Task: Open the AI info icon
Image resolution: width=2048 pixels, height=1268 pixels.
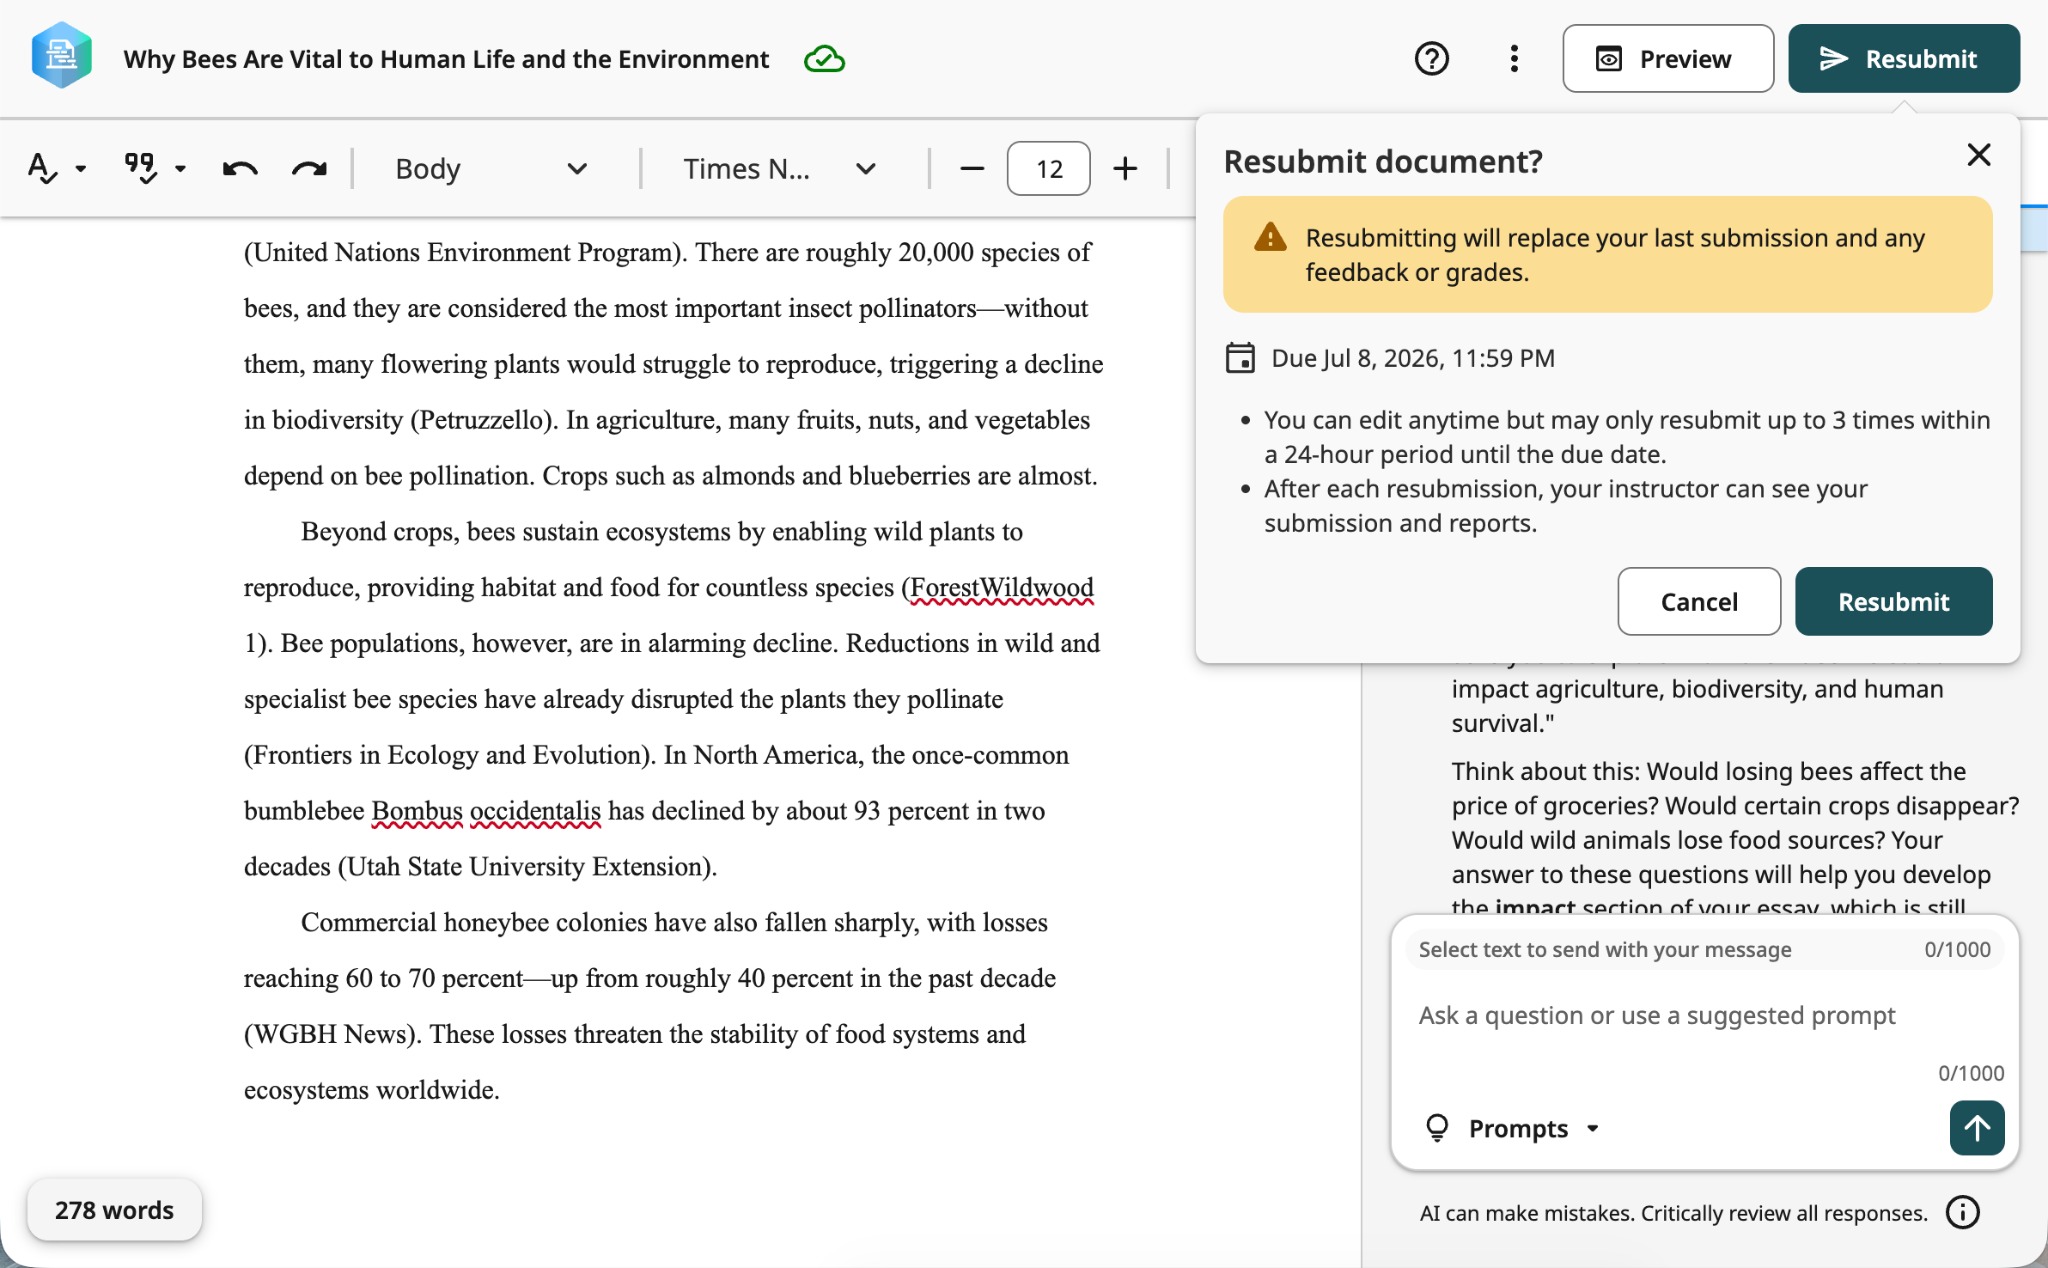Action: pyautogui.click(x=1962, y=1212)
